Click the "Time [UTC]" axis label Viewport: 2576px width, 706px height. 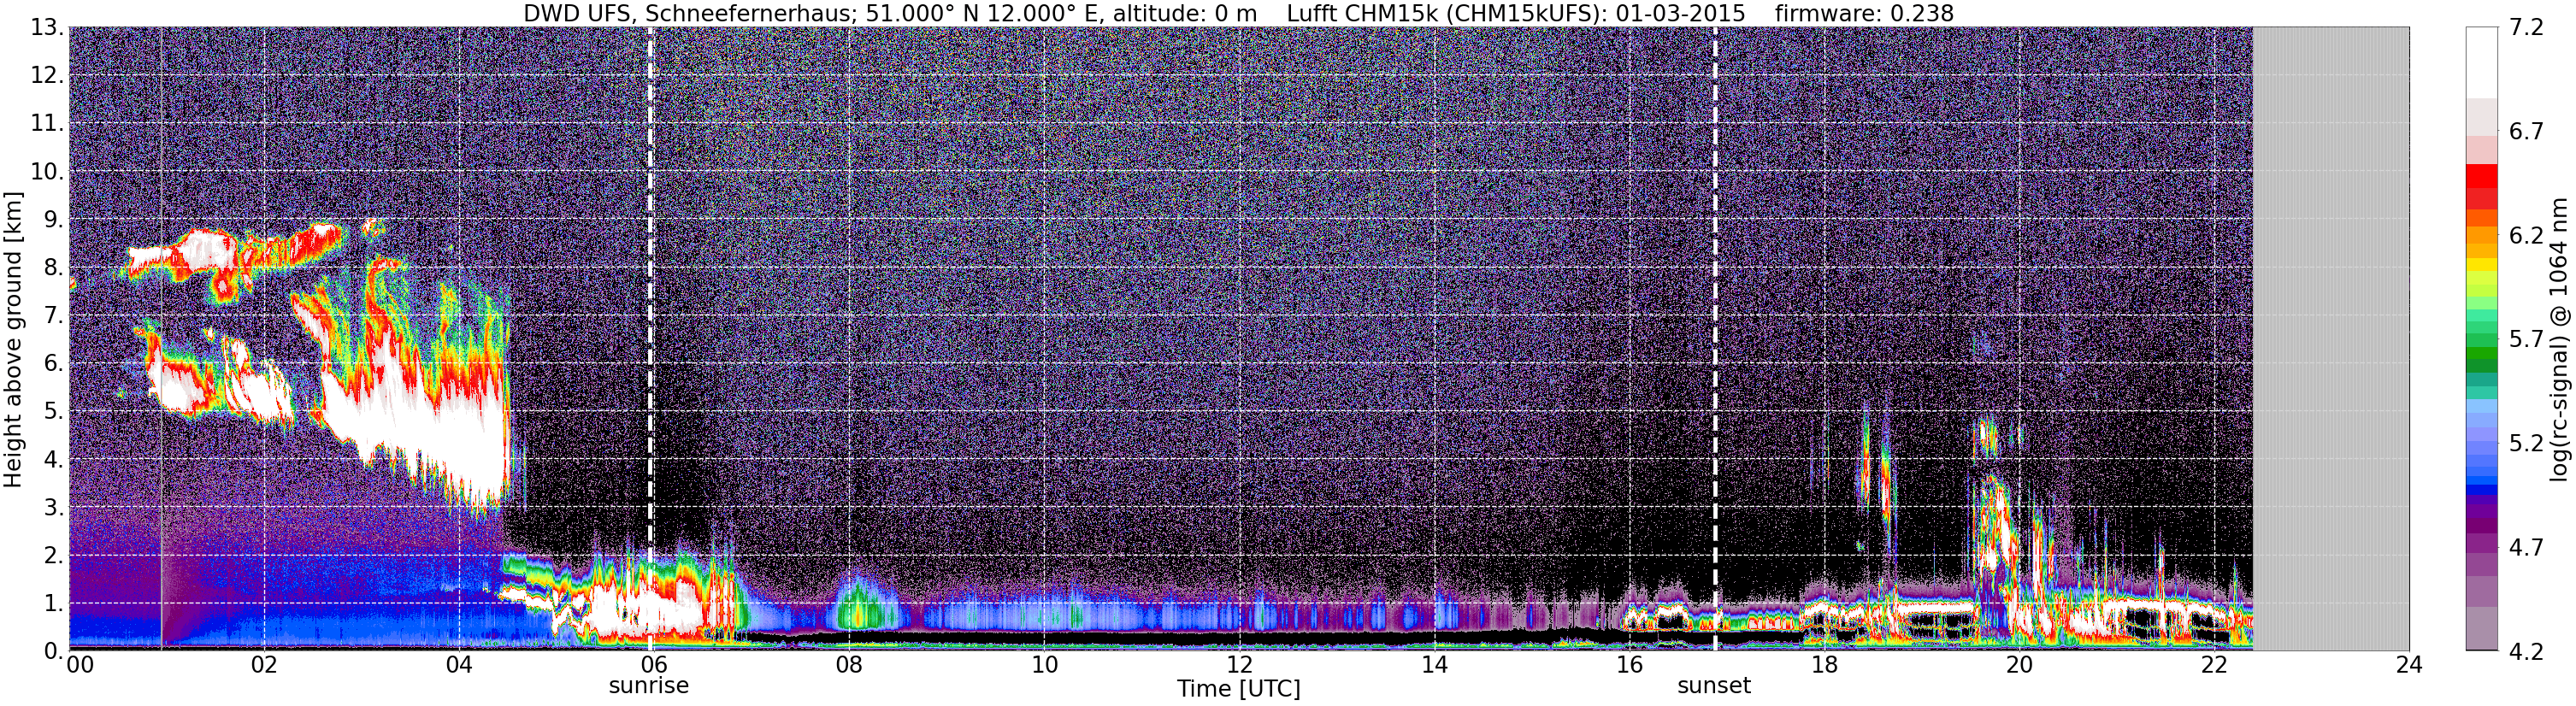[x=1239, y=688]
